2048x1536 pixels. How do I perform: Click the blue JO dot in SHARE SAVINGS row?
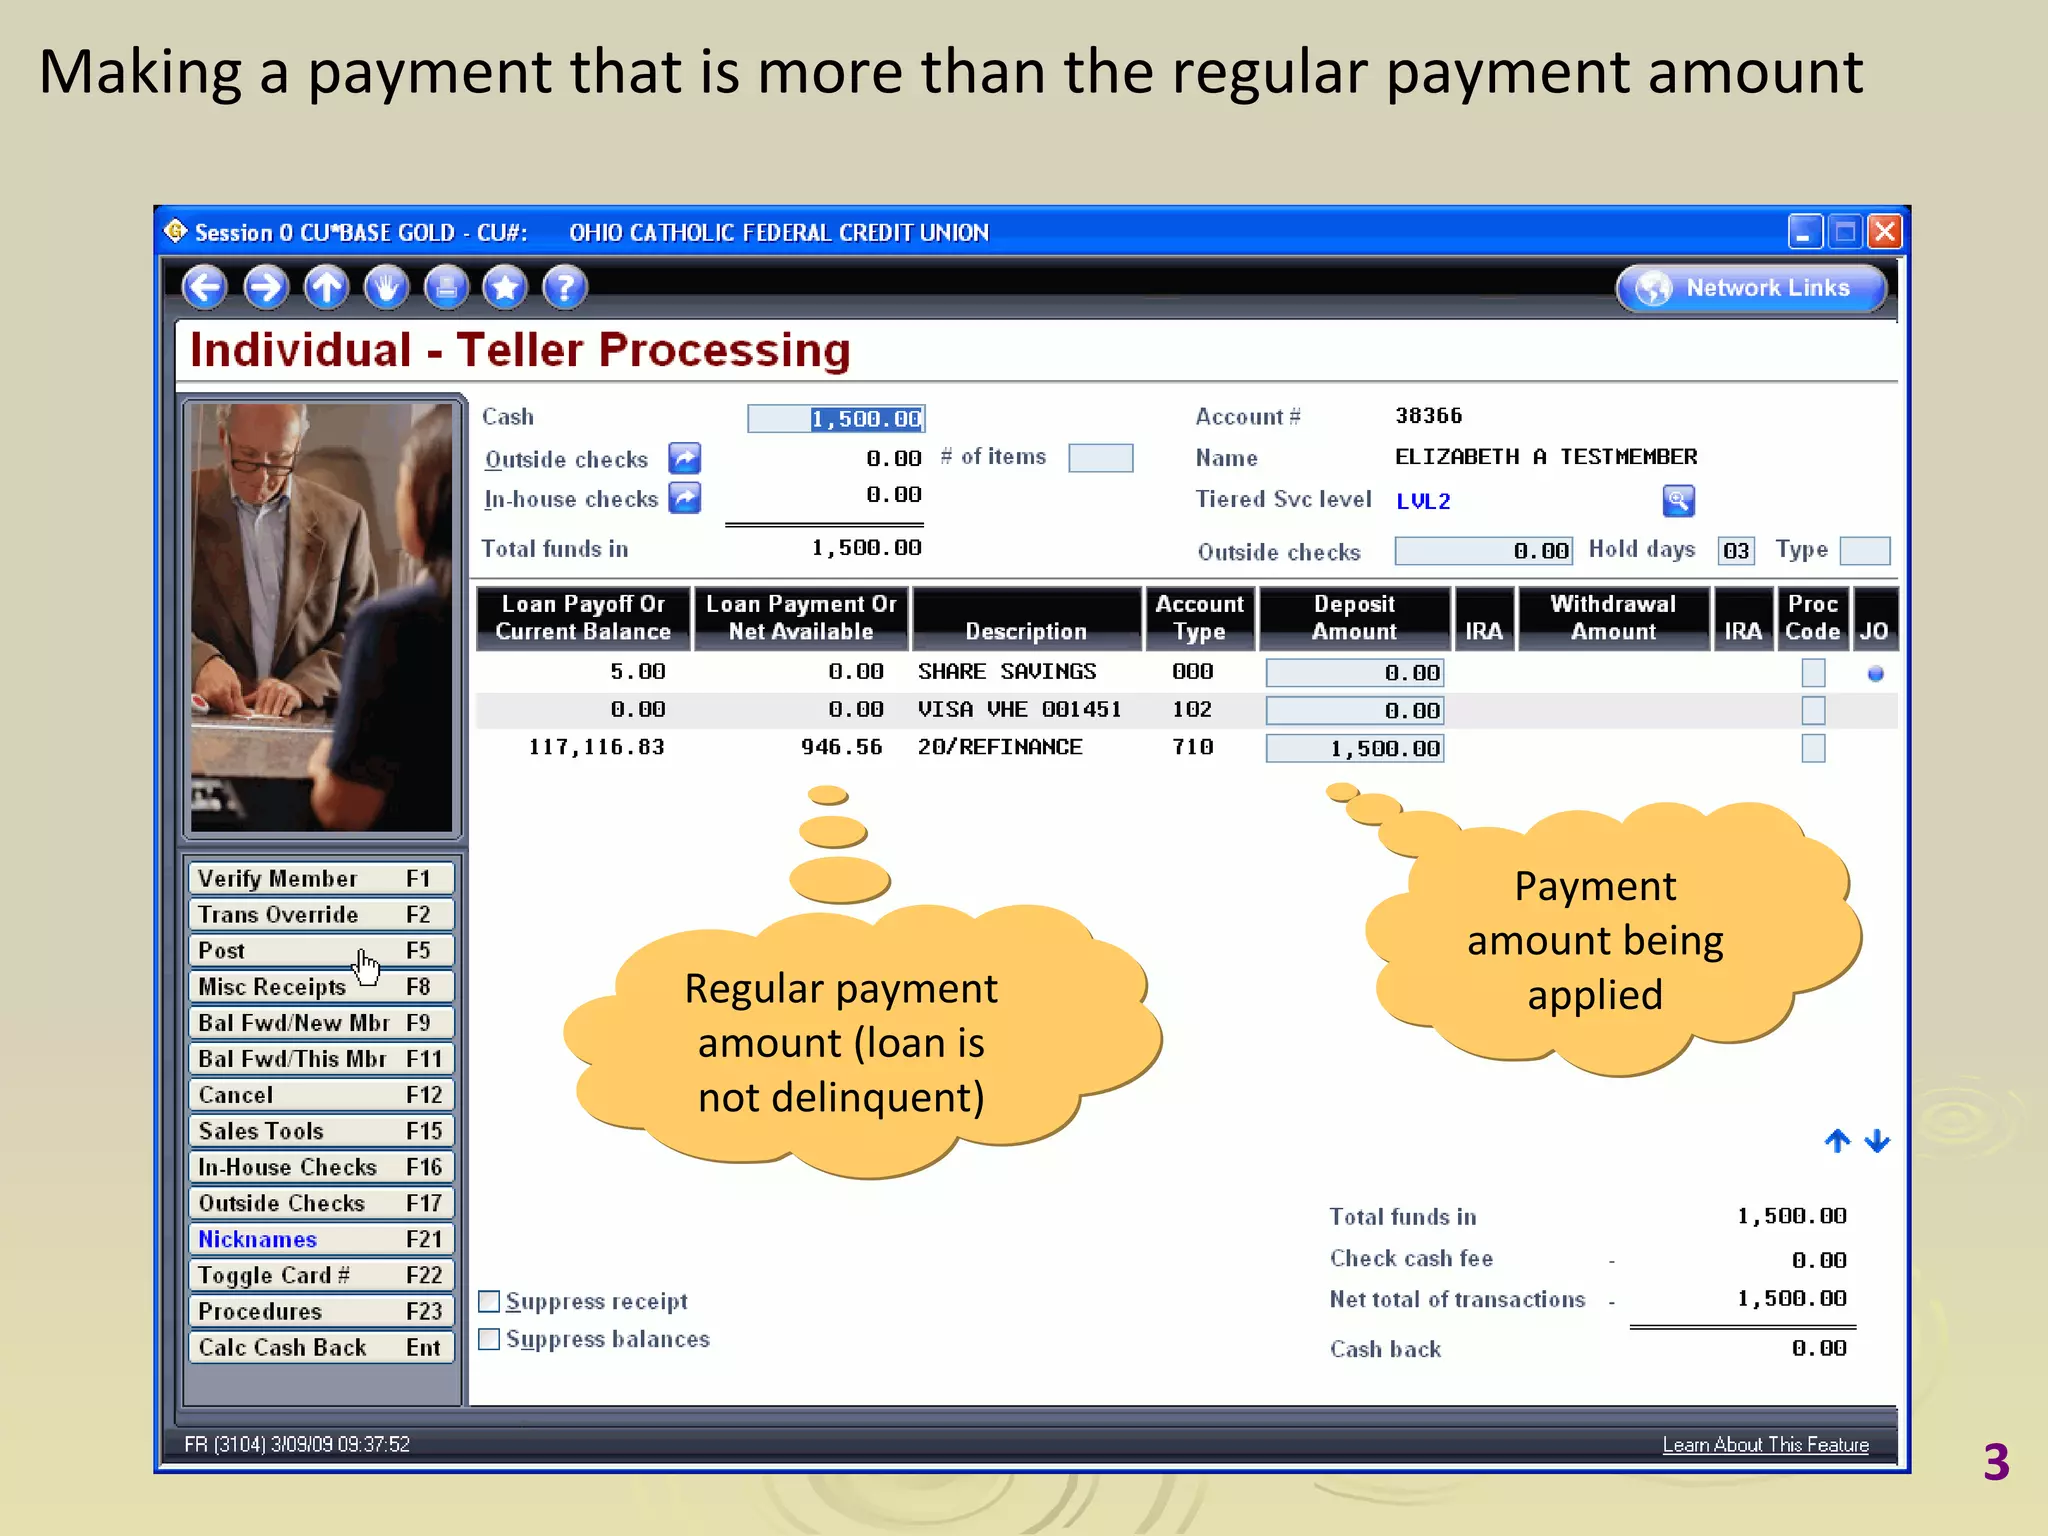pos(1875,674)
